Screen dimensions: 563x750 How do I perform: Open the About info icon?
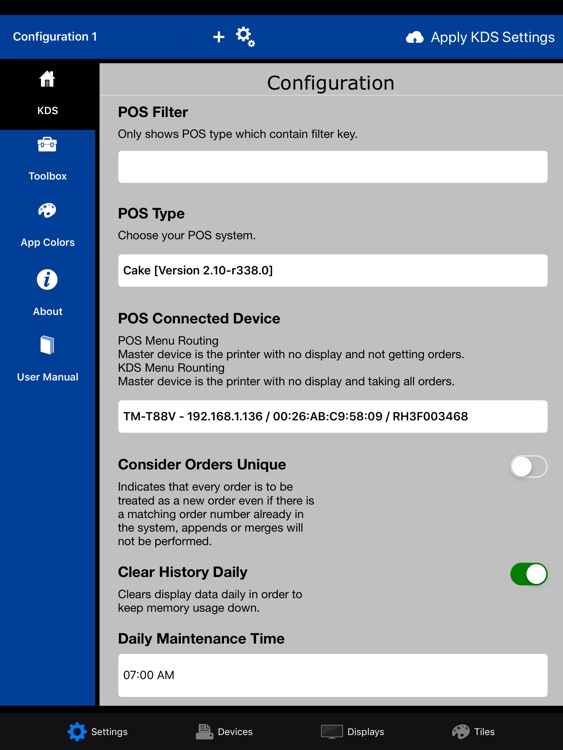click(47, 279)
